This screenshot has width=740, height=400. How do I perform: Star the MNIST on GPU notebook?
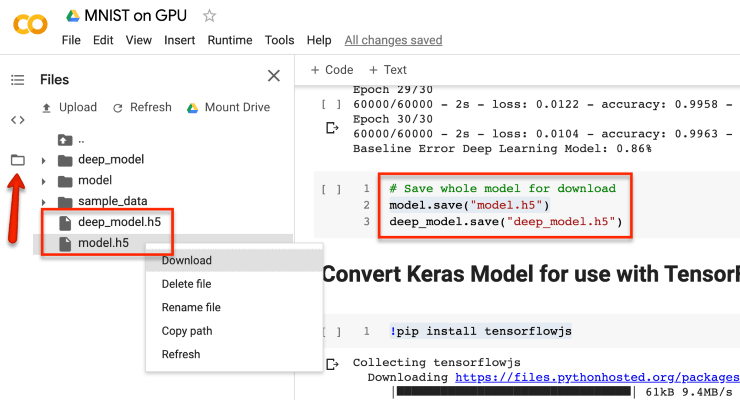[x=209, y=16]
